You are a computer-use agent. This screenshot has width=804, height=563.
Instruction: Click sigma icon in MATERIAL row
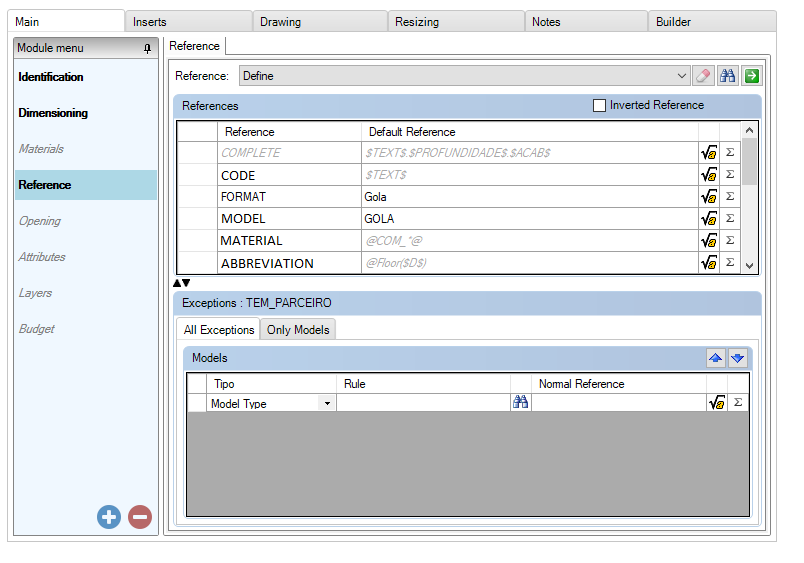click(730, 241)
